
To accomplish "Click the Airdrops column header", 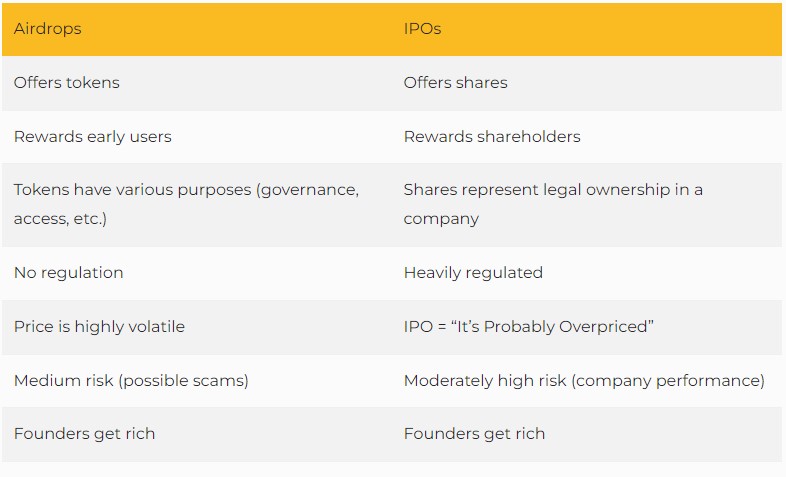I will tap(48, 28).
